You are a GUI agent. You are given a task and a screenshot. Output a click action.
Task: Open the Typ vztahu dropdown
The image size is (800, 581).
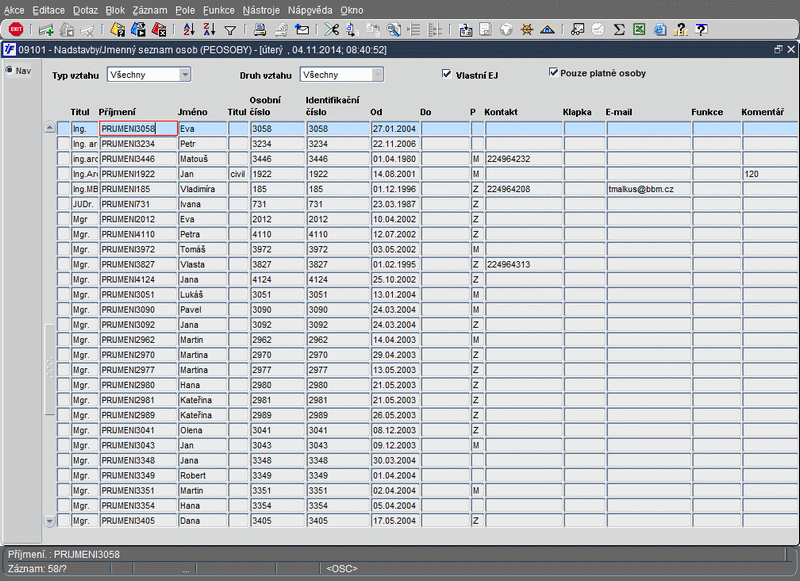(185, 75)
